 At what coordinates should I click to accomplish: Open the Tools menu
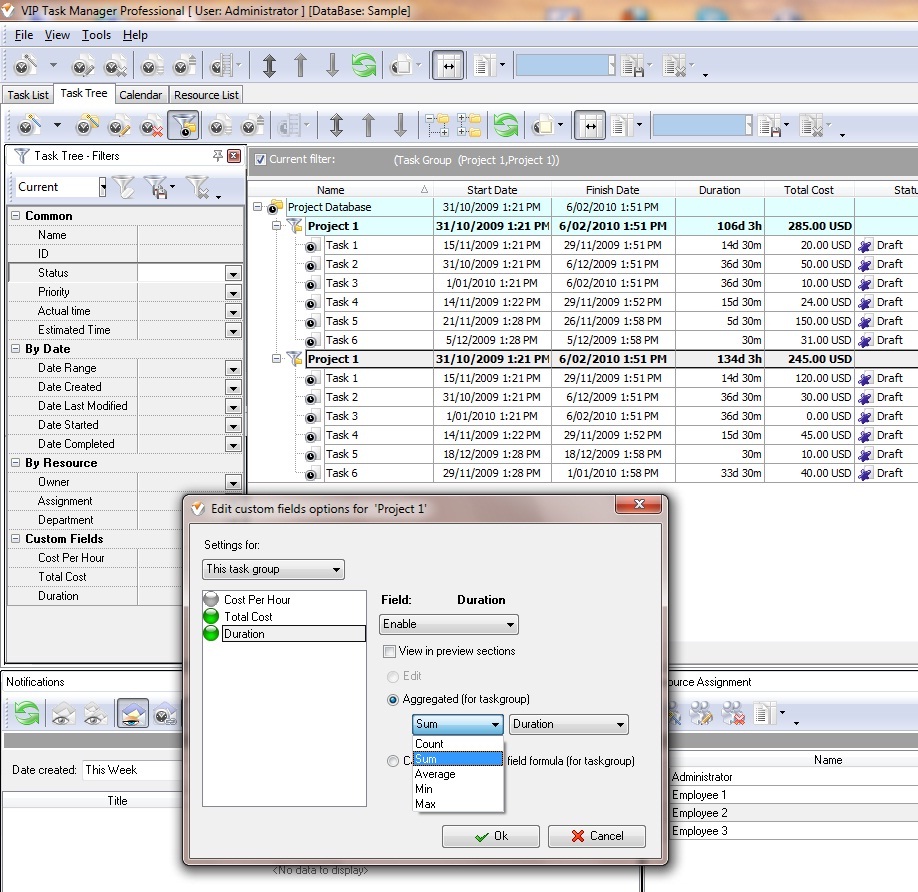[97, 35]
